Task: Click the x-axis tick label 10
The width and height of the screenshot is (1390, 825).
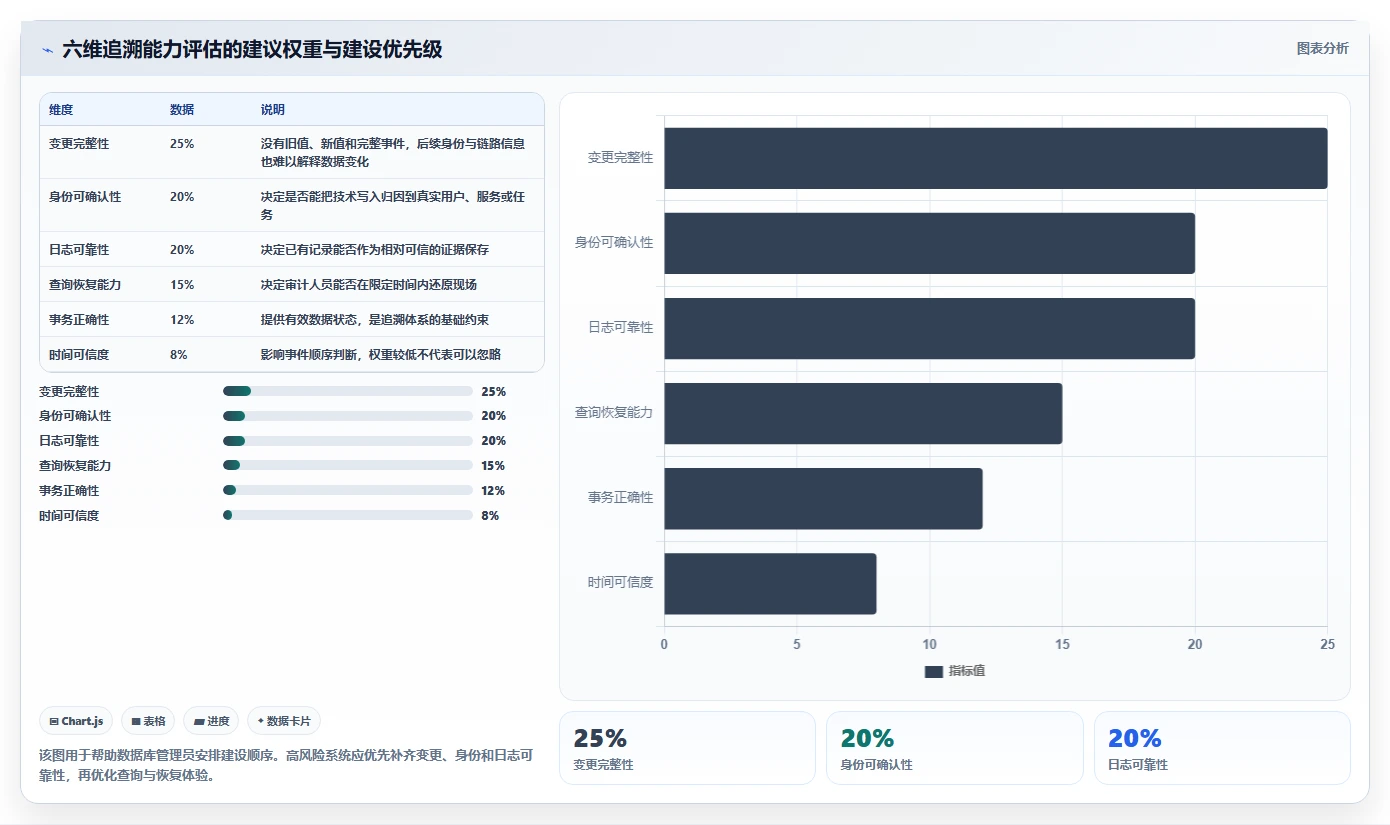Action: 930,645
